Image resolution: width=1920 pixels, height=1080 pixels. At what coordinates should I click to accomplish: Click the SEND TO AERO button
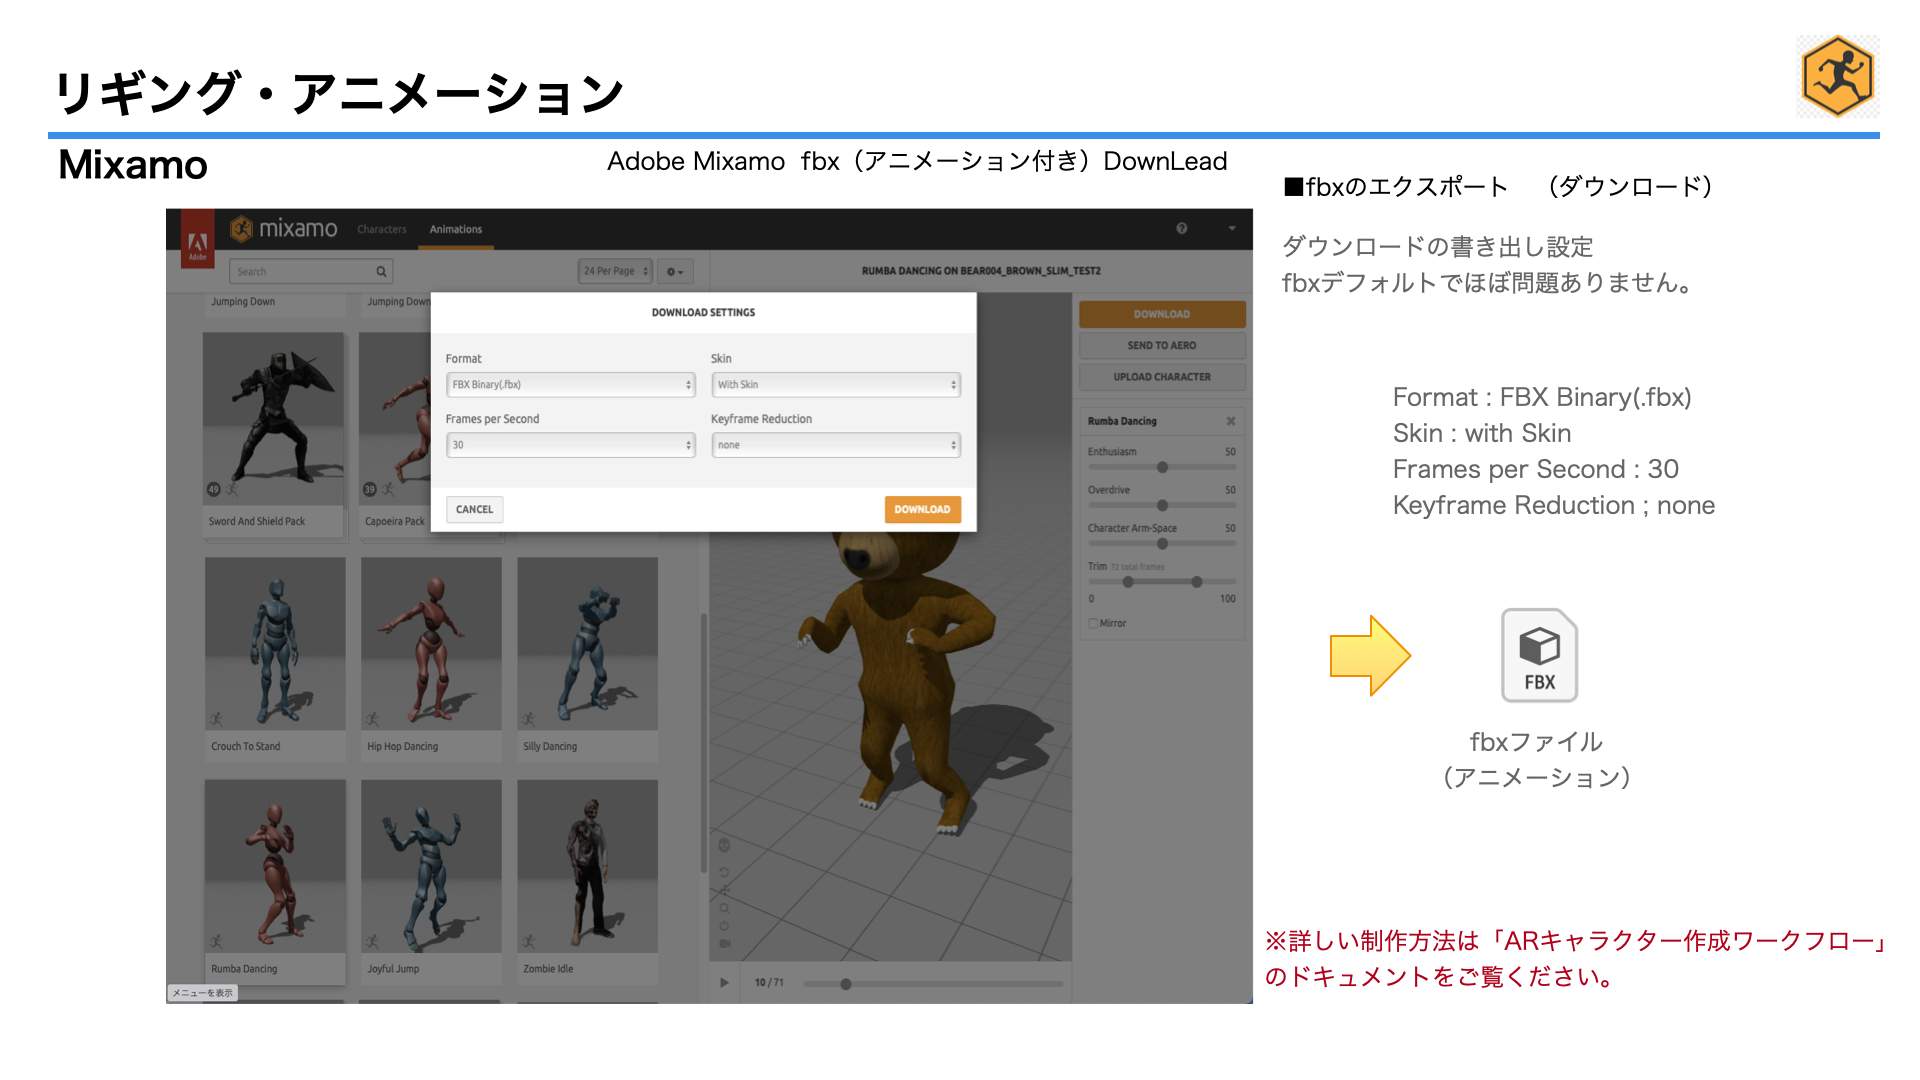pyautogui.click(x=1162, y=346)
